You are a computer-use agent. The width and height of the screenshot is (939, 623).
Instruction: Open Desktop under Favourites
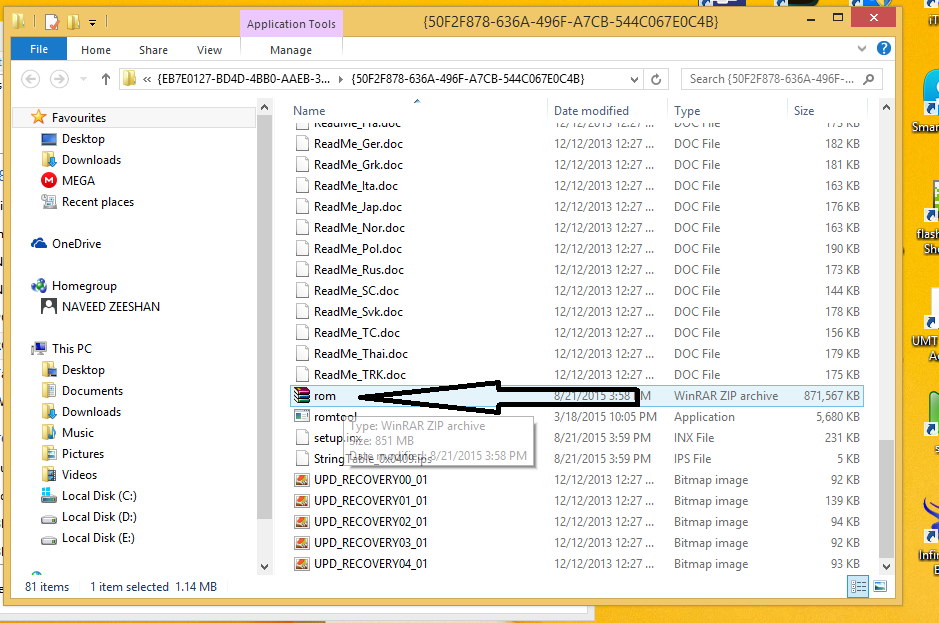[x=83, y=139]
